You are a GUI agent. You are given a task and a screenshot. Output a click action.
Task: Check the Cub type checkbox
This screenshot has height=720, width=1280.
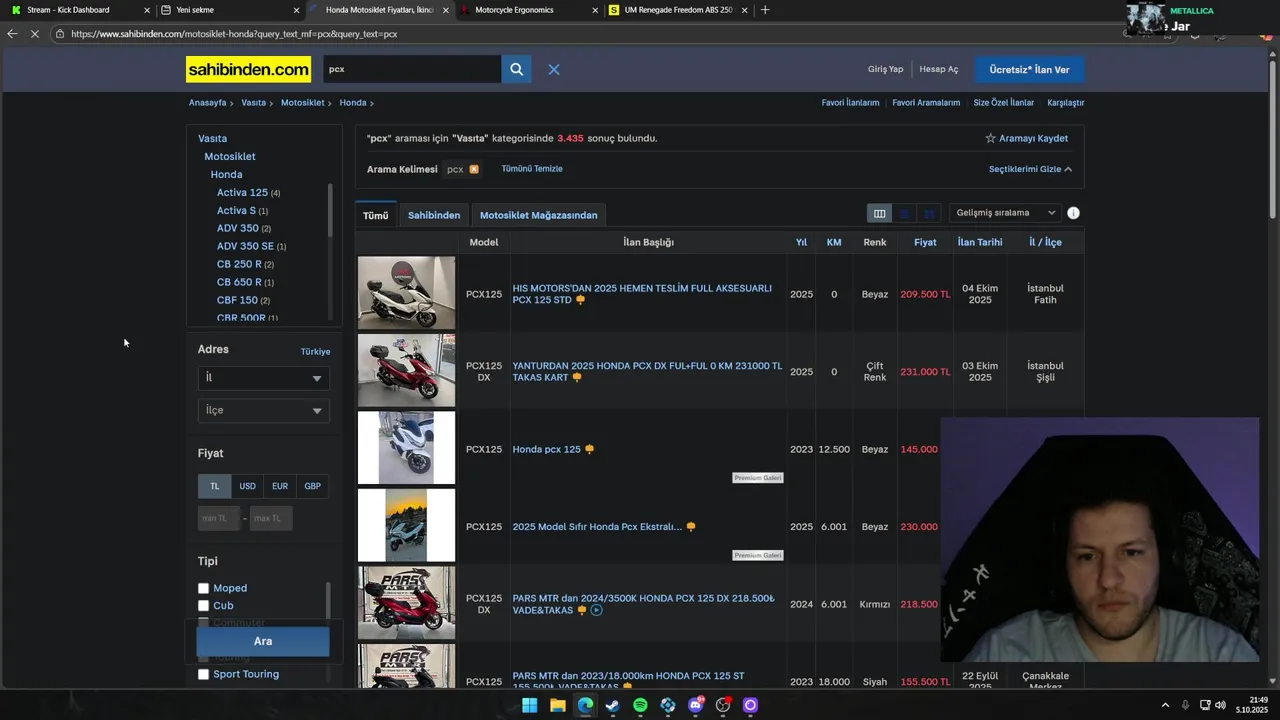point(204,606)
